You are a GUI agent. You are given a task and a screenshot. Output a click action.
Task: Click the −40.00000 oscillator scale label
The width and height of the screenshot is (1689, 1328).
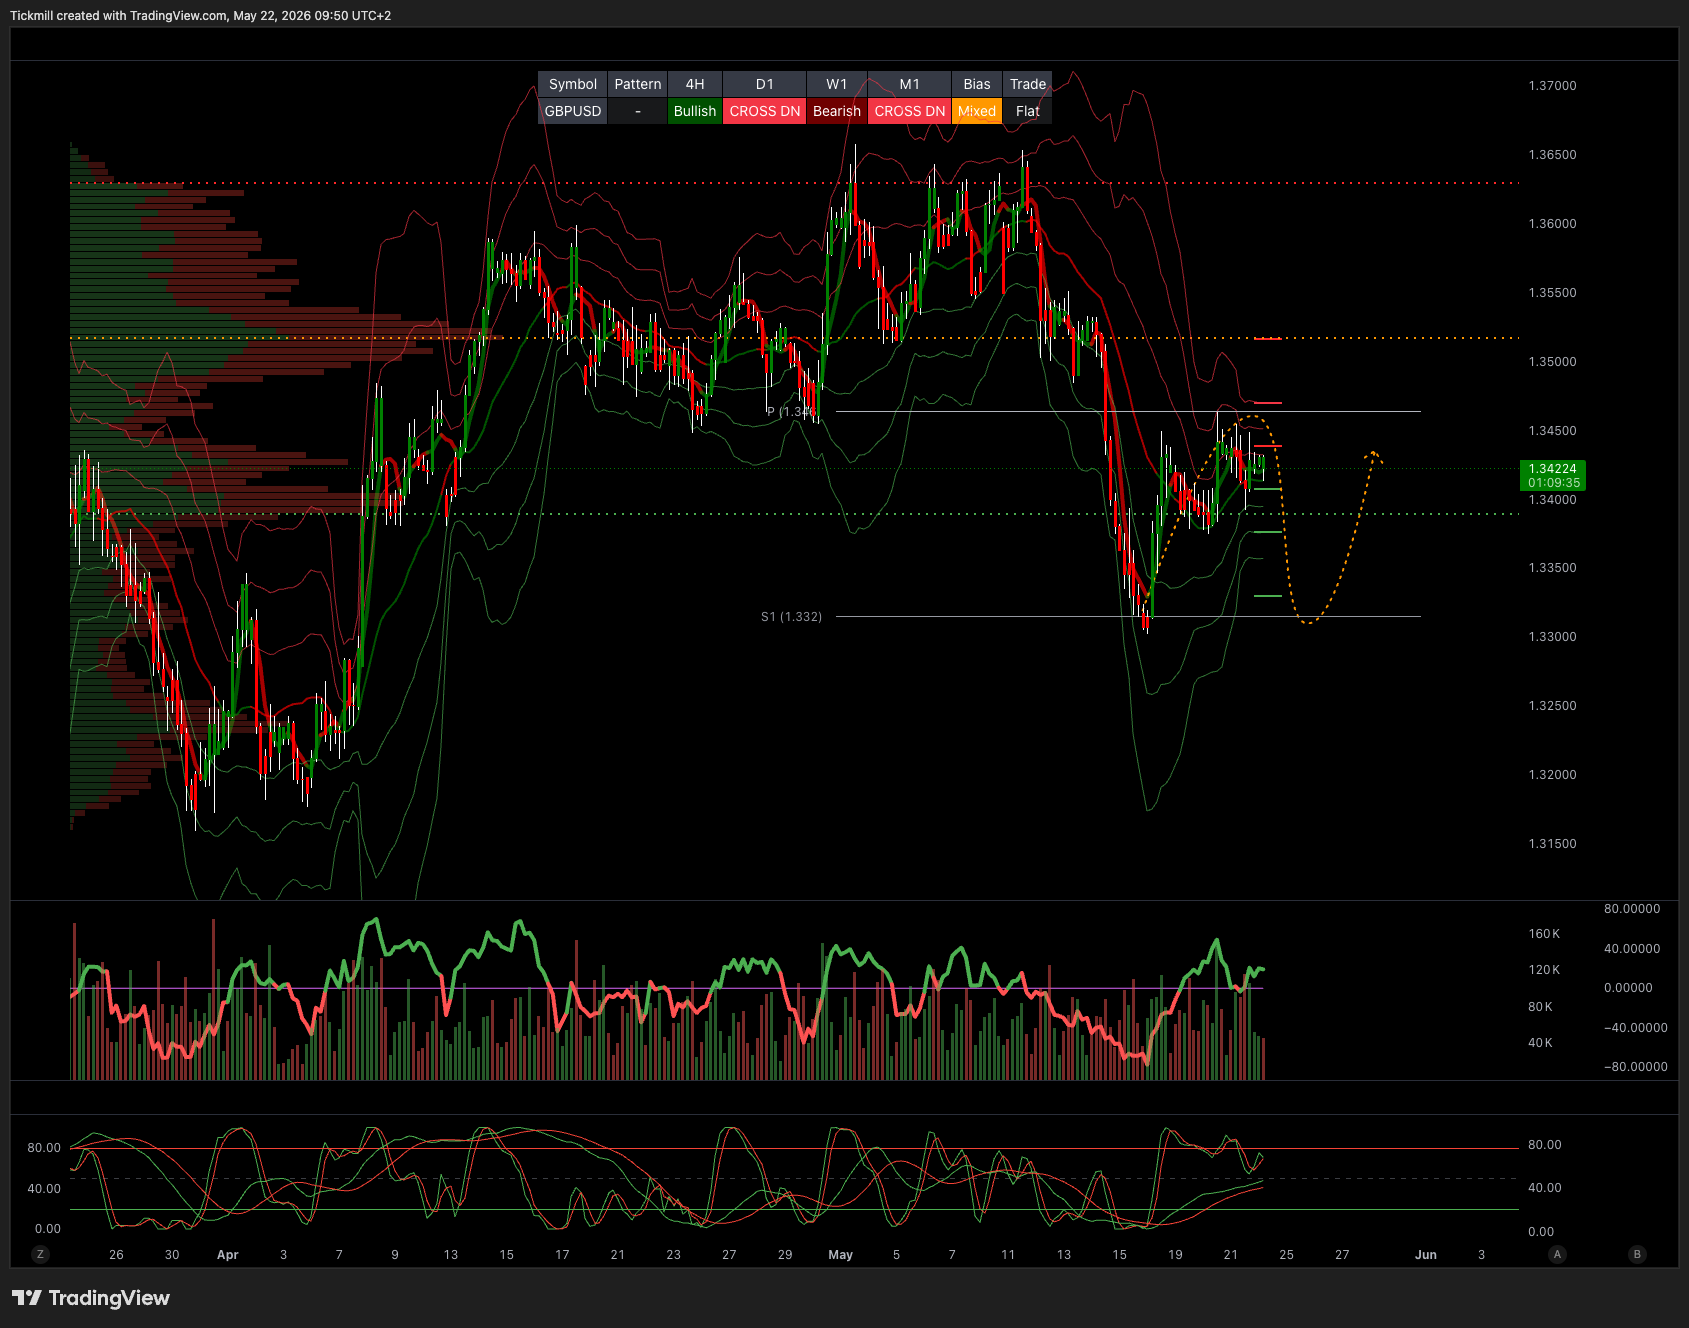[1635, 1028]
